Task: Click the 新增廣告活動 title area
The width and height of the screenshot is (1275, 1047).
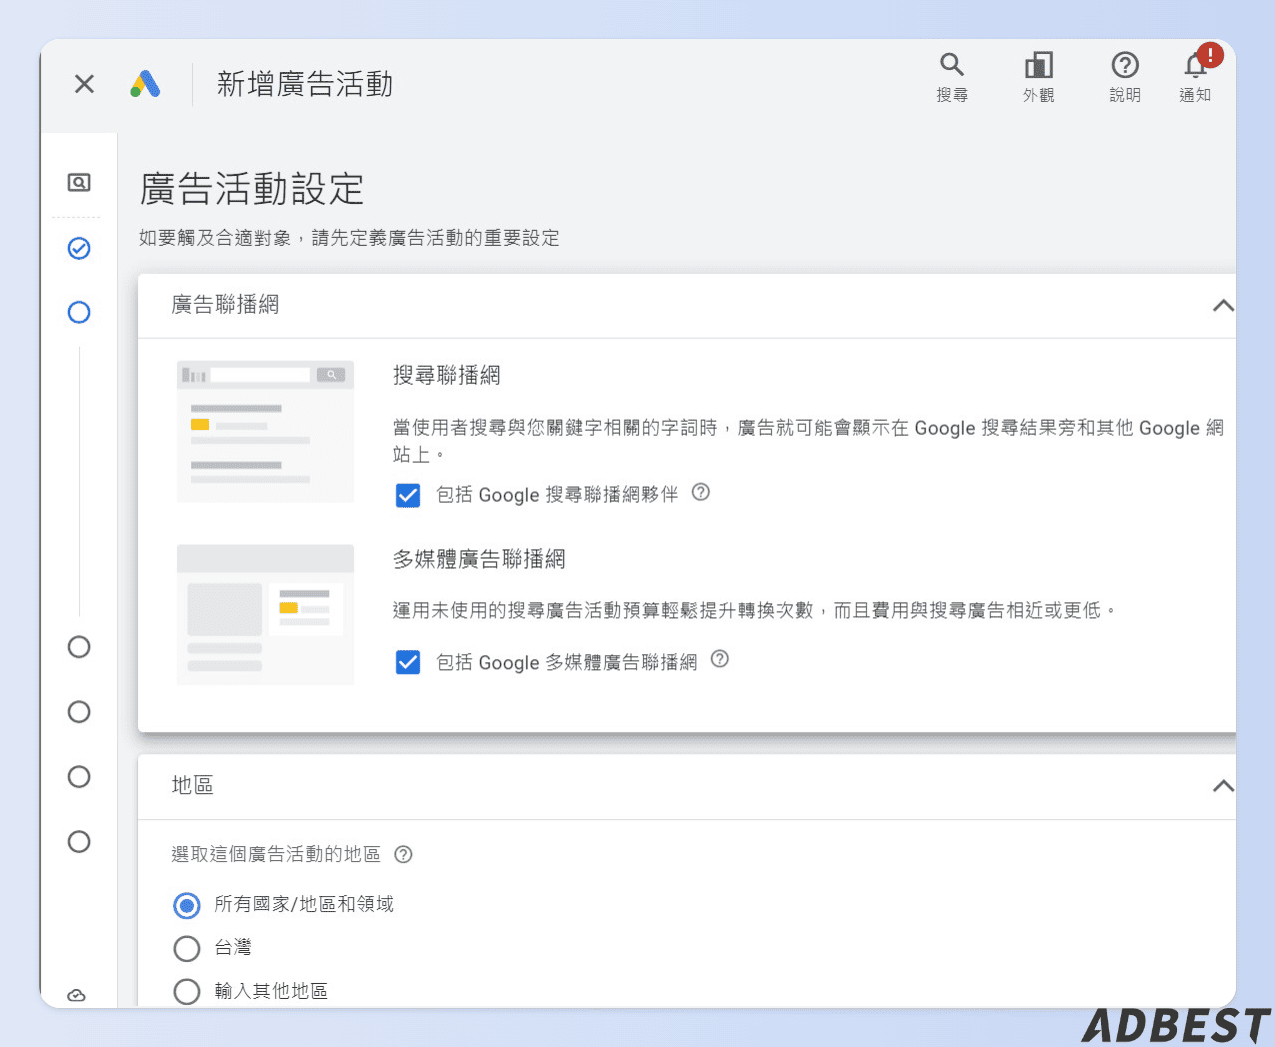Action: (305, 85)
